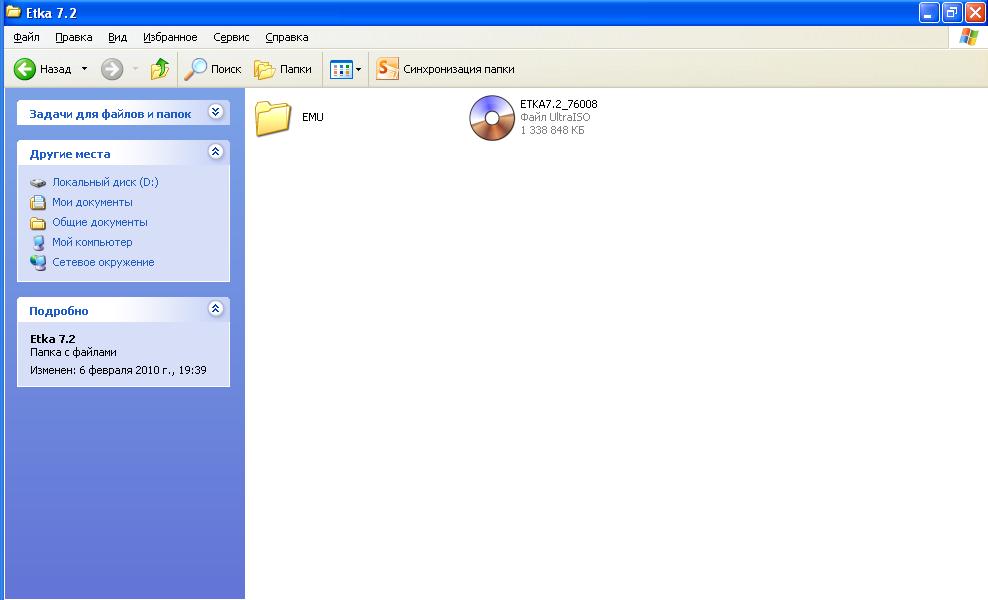
Task: Open the Tools (Сервис) menu
Action: pos(231,37)
